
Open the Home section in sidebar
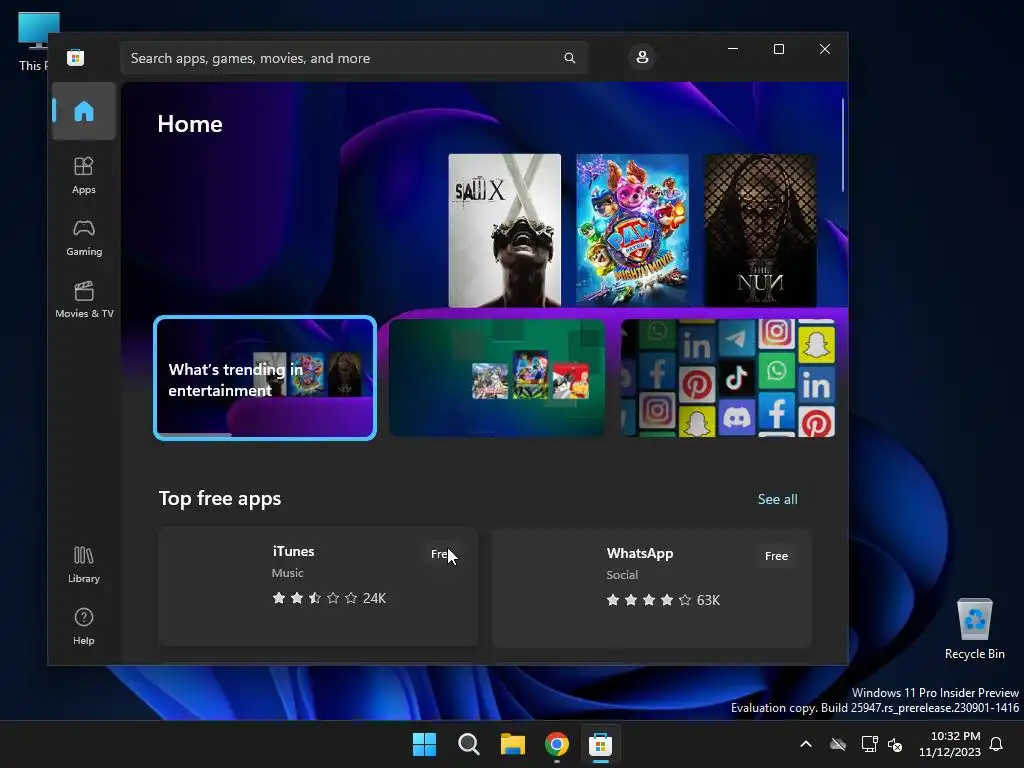coord(84,111)
